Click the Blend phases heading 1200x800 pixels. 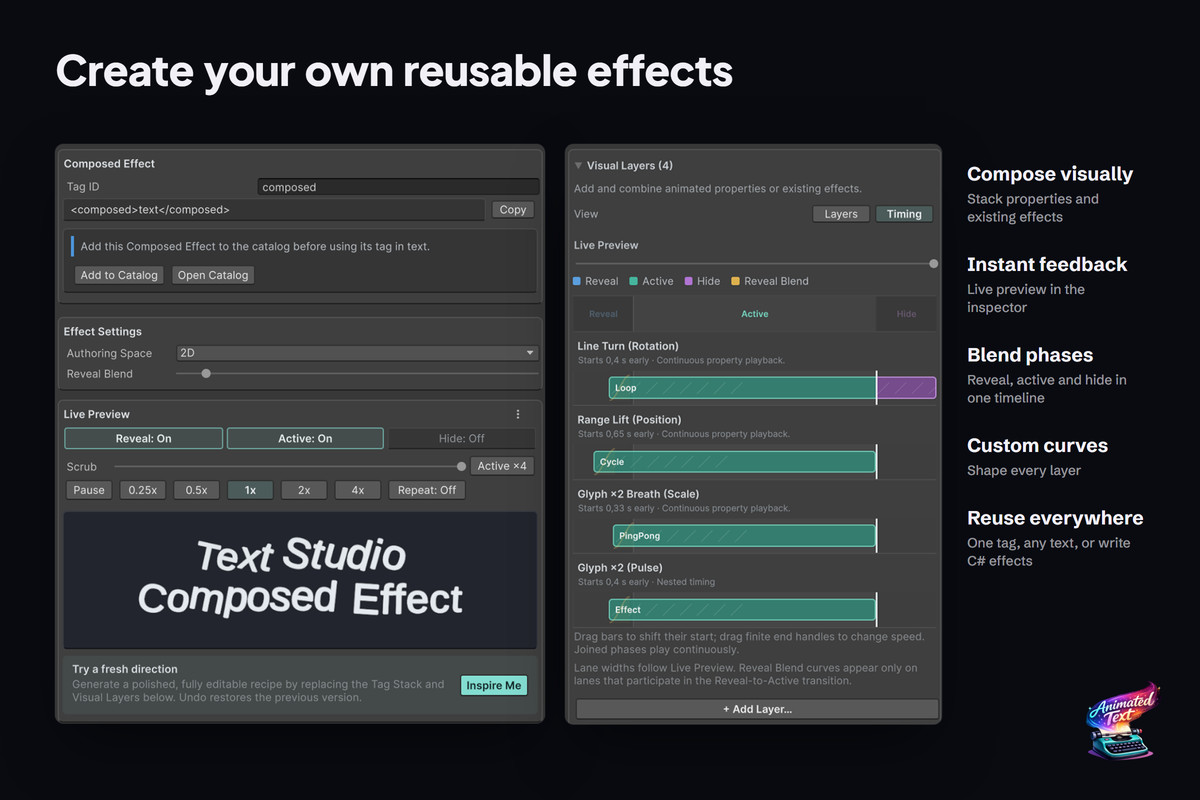pos(1030,355)
